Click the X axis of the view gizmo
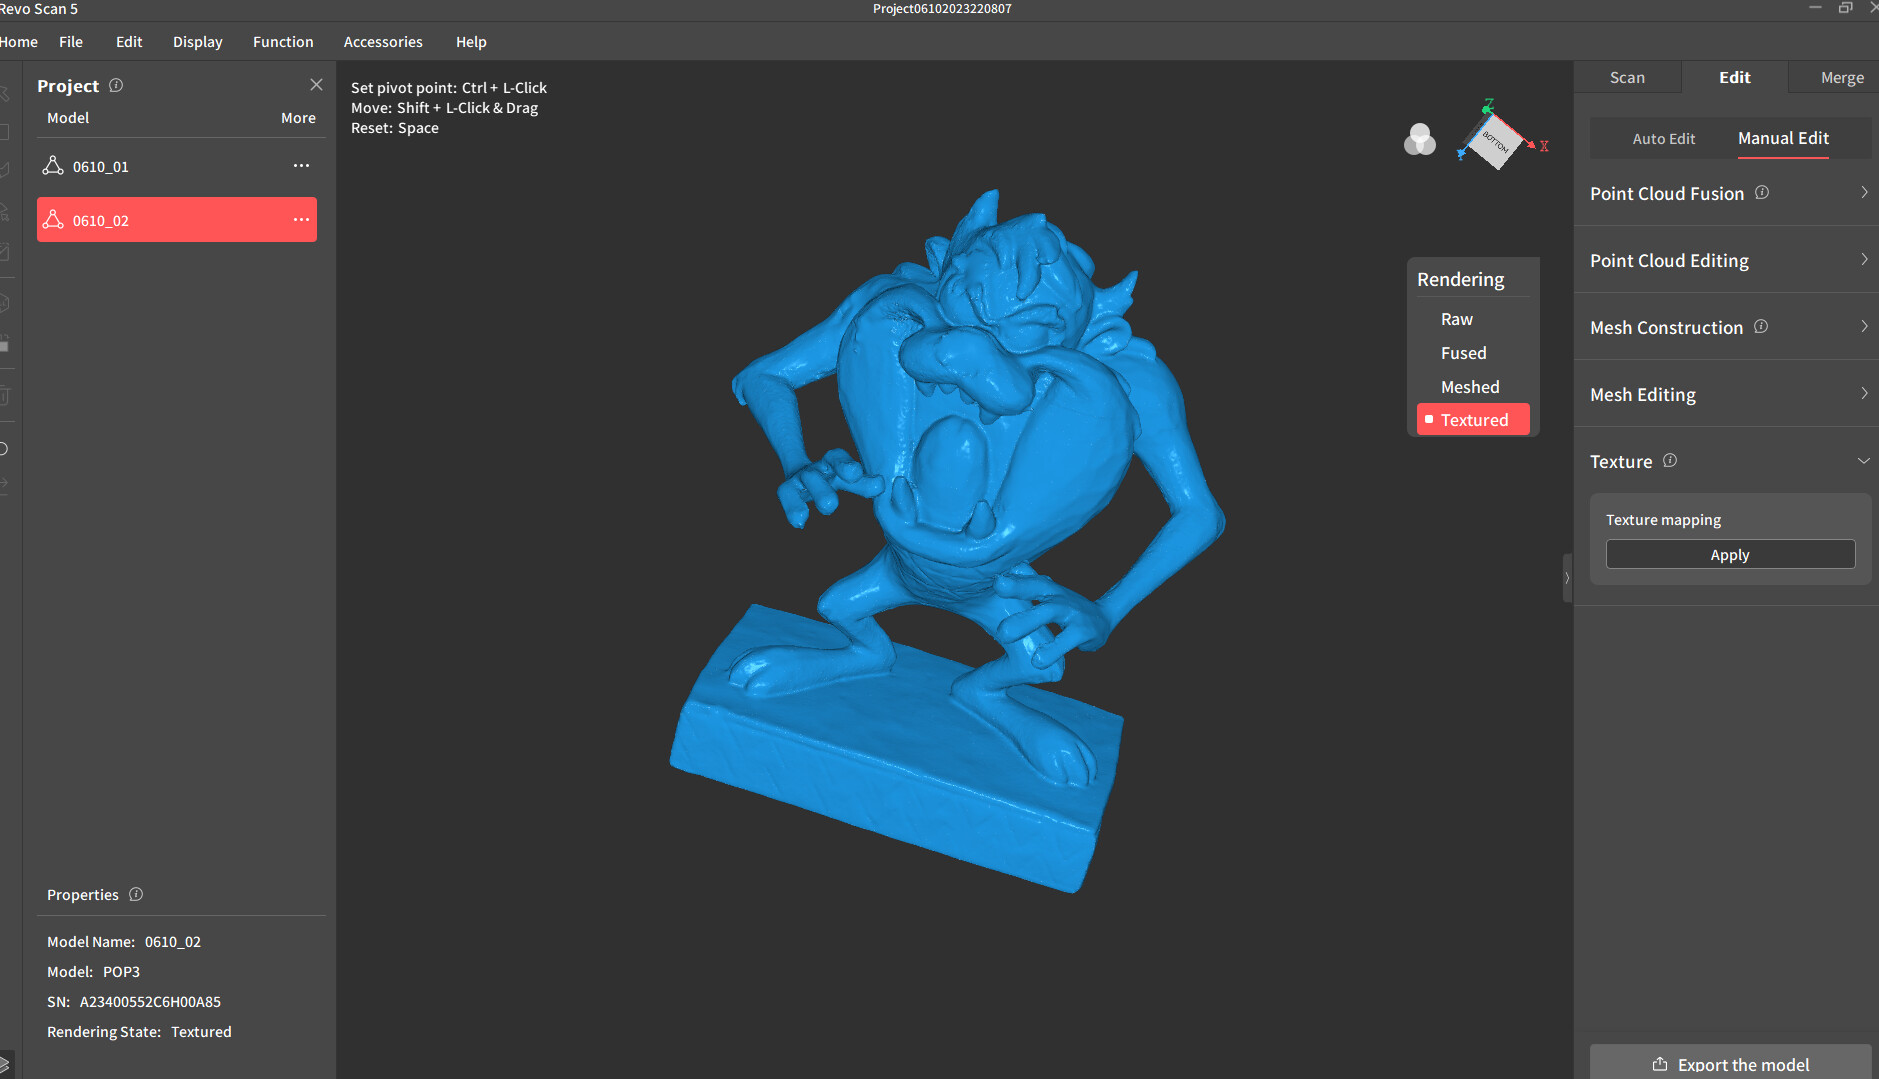This screenshot has height=1079, width=1879. point(1543,146)
